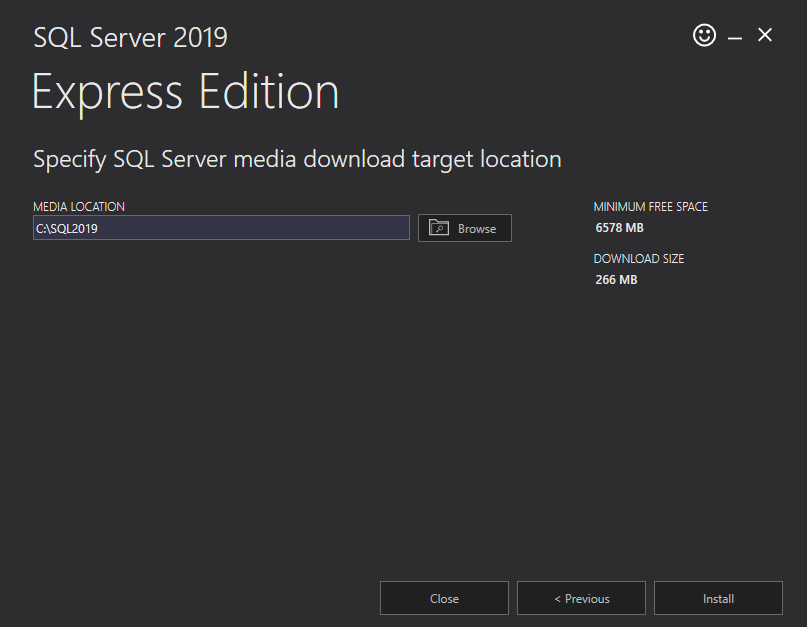Click the Express Edition heading
Screen dimensions: 807x627
coord(185,93)
